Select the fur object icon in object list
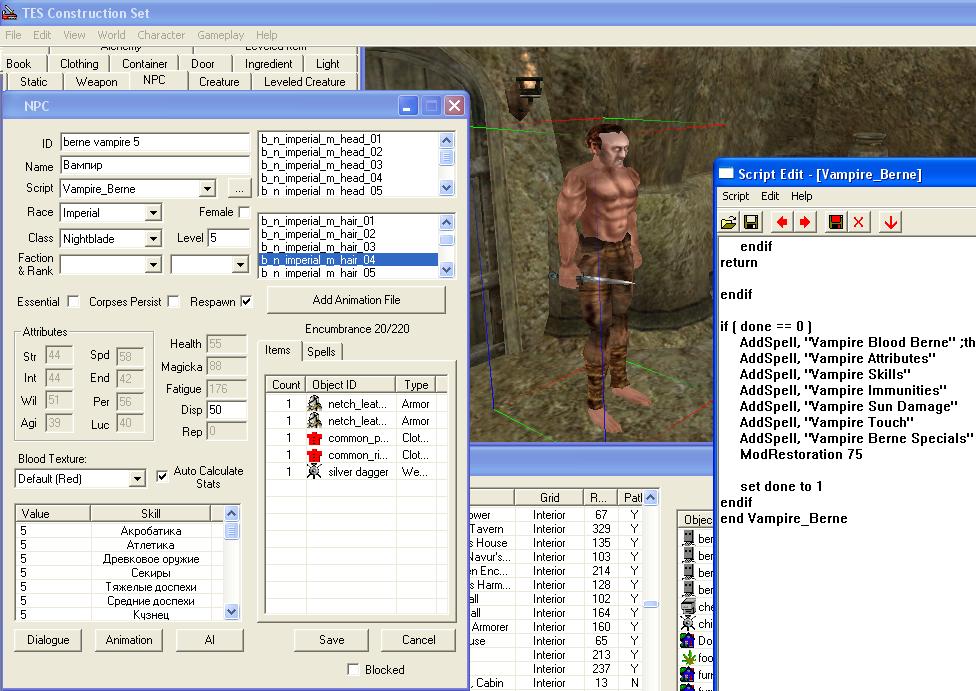The height and width of the screenshot is (691, 976). tap(688, 674)
